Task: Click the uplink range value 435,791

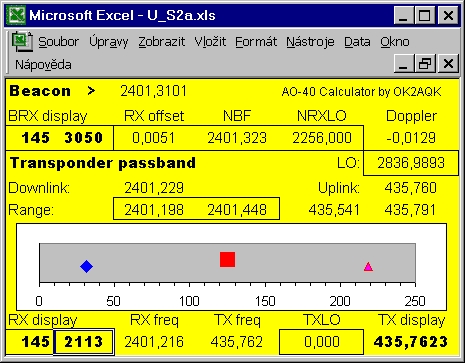Action: (x=410, y=210)
